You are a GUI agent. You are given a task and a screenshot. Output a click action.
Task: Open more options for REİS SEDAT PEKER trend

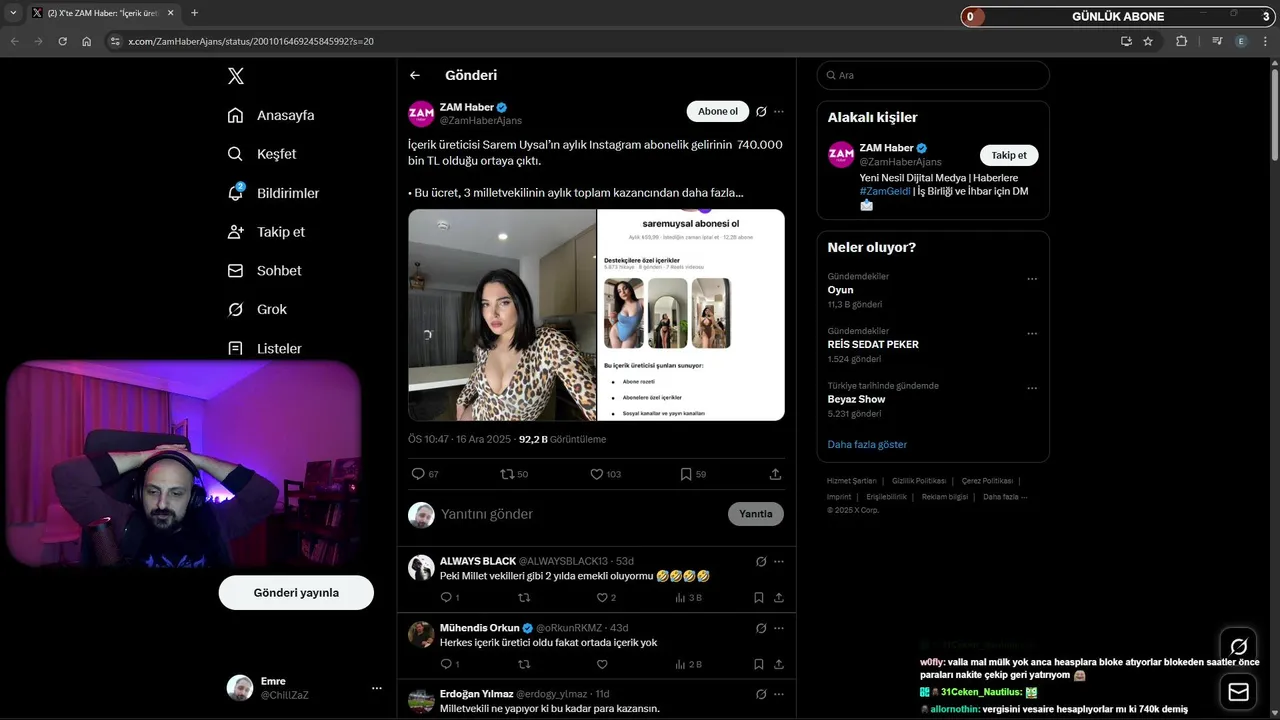[1032, 333]
